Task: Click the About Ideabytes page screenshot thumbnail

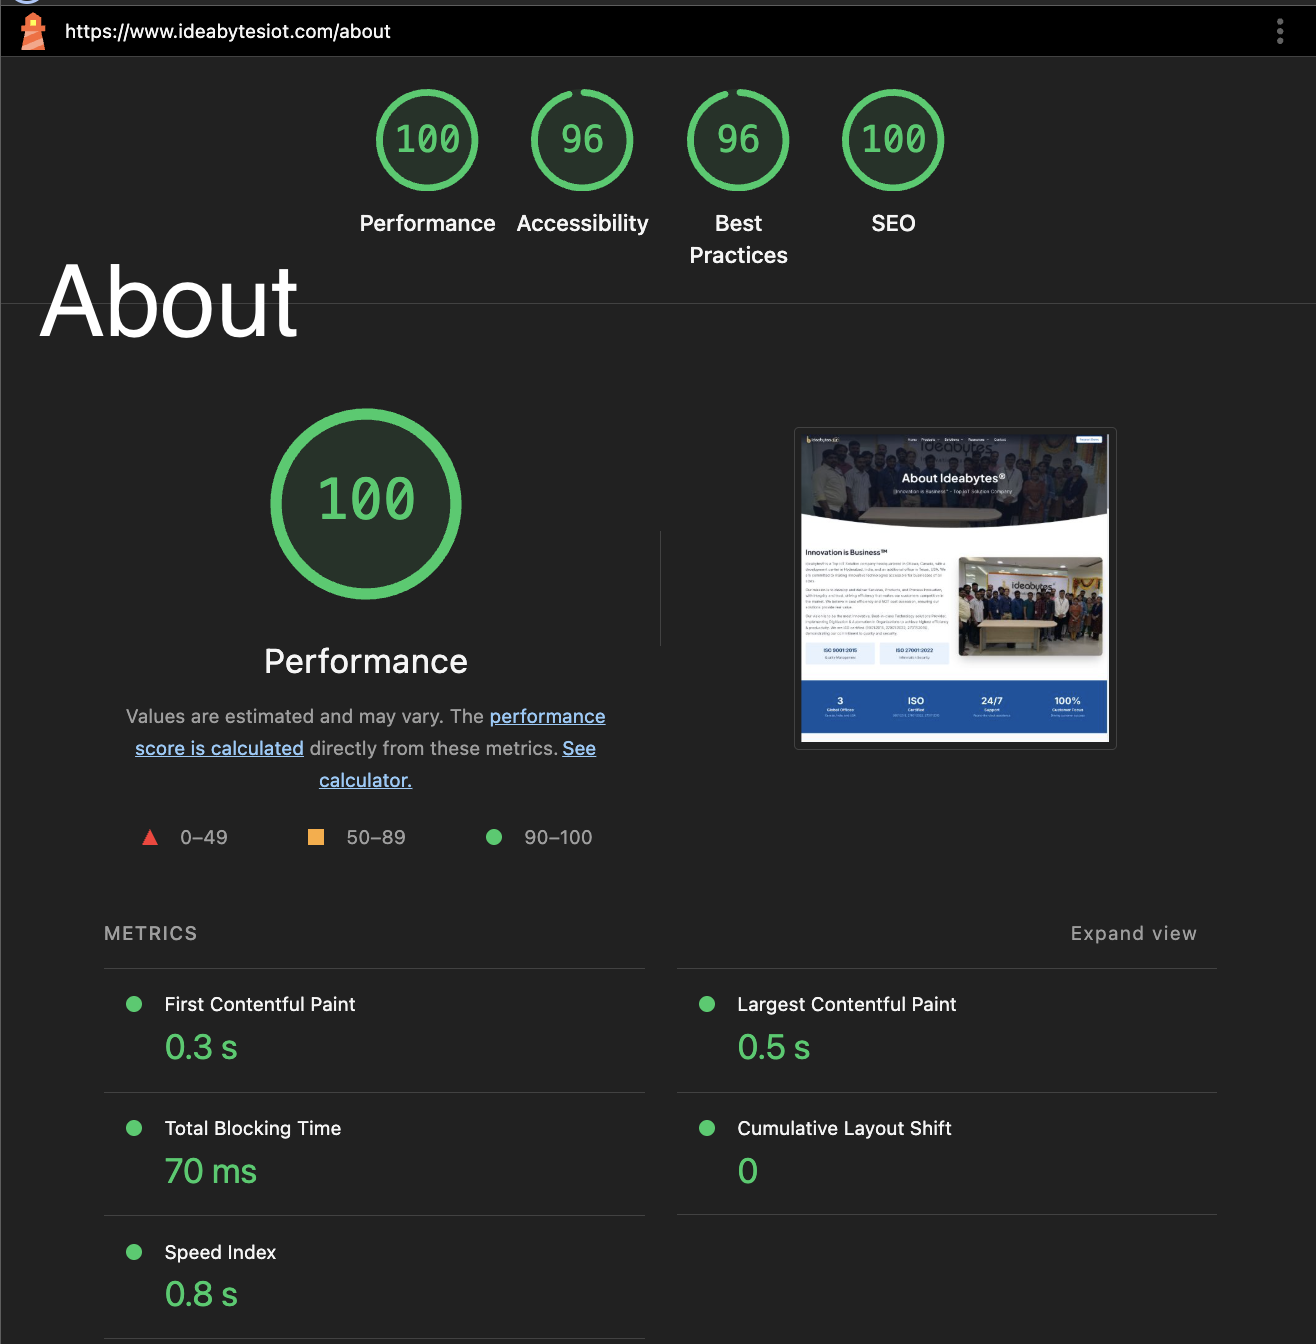Action: coord(953,586)
